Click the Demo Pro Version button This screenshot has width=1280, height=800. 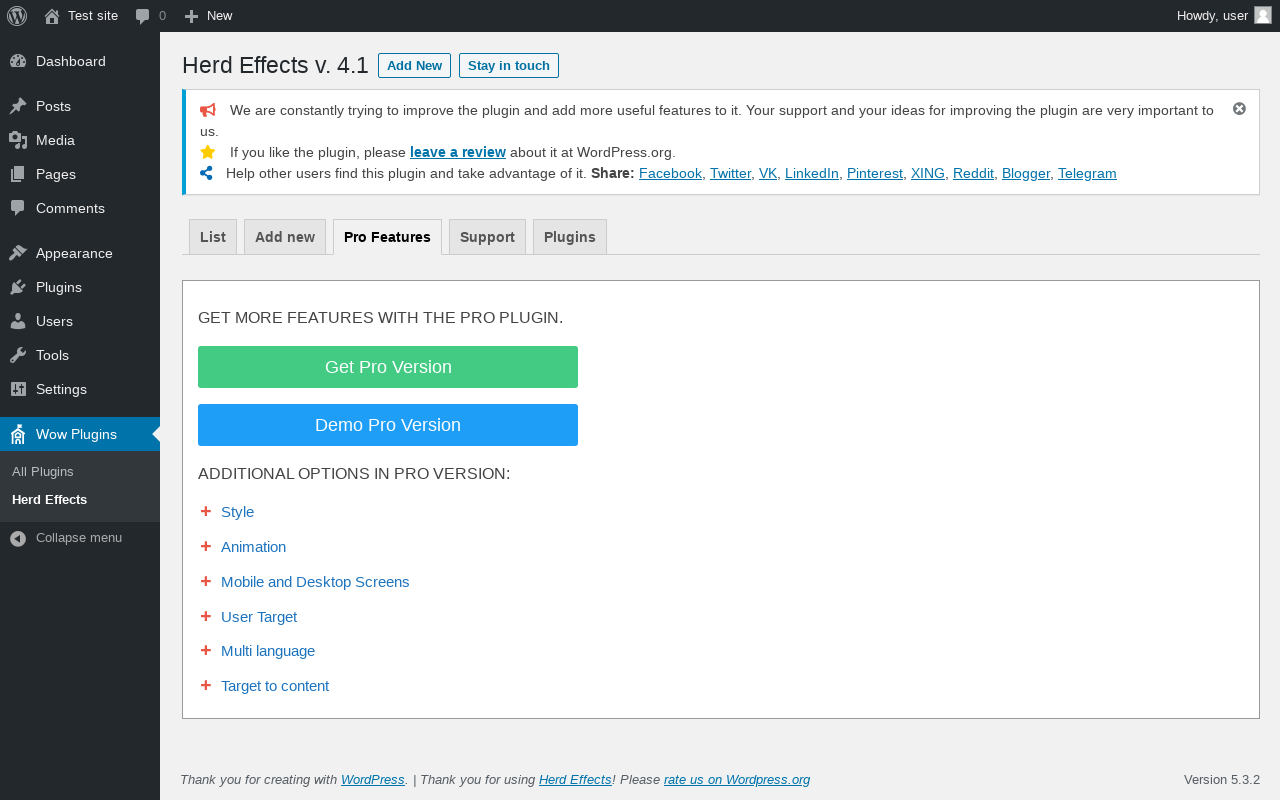tap(388, 425)
